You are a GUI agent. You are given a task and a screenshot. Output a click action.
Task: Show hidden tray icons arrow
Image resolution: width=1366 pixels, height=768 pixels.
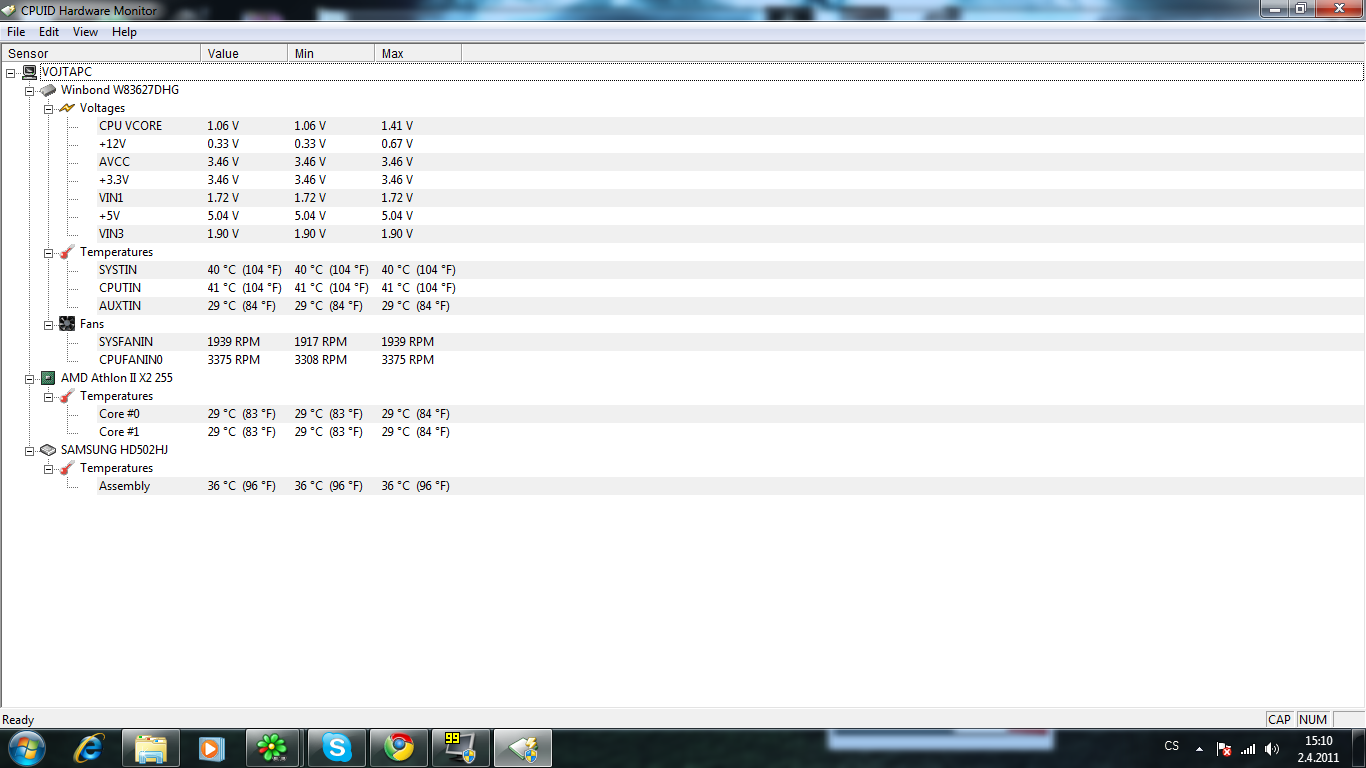(1199, 749)
